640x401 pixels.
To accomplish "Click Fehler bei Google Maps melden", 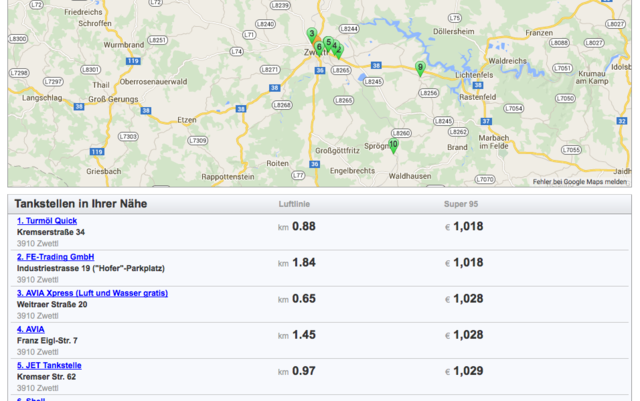I will pos(580,182).
